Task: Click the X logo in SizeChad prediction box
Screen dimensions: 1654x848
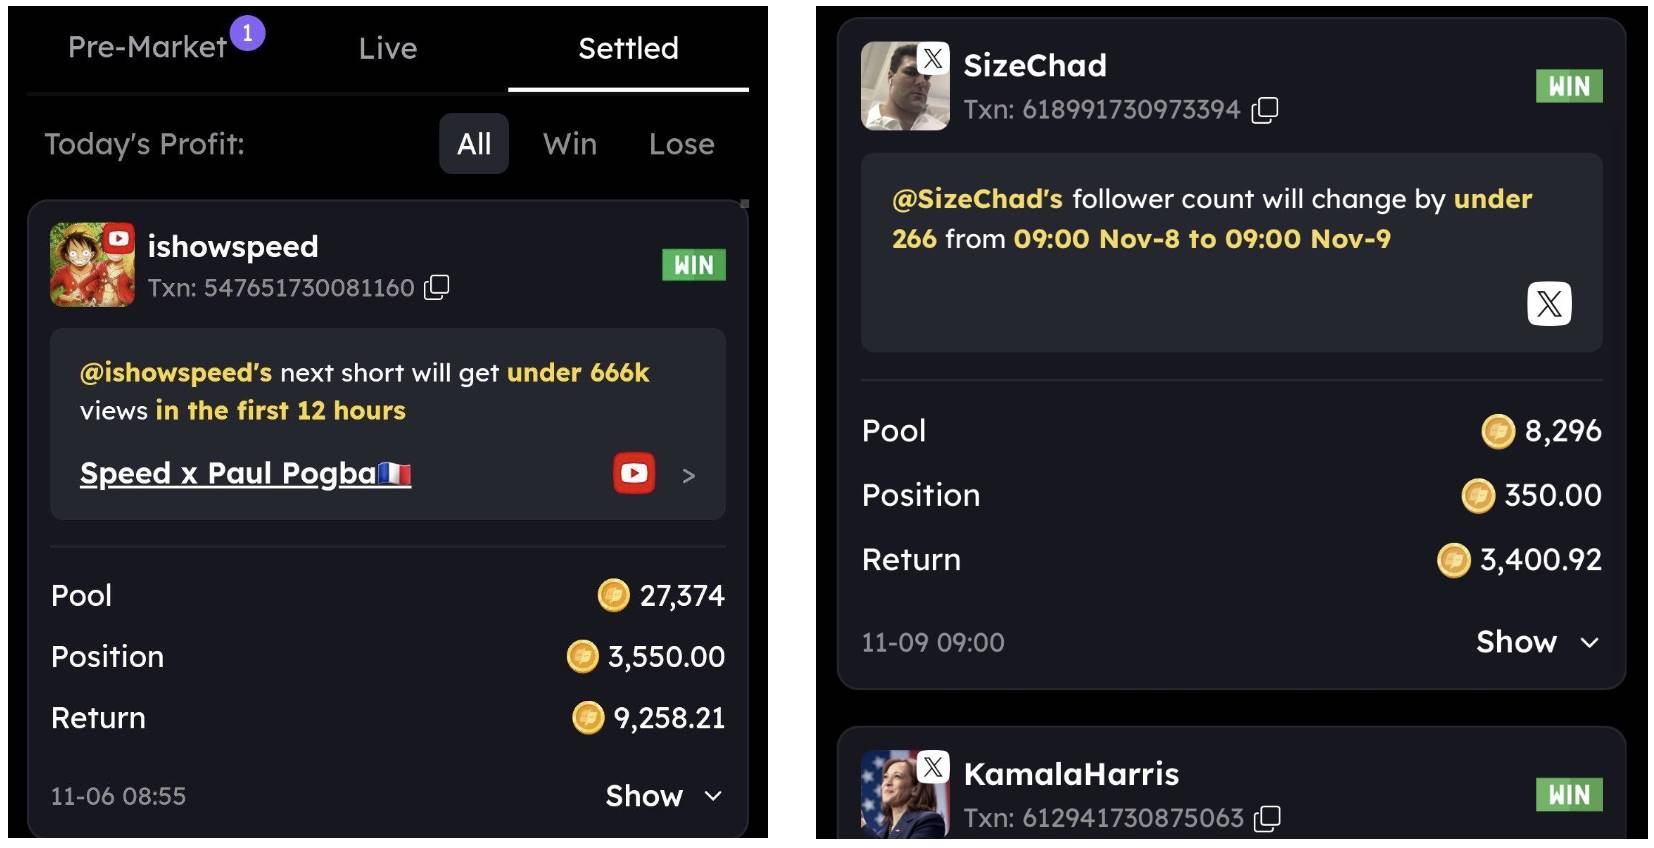Action: 1549,304
